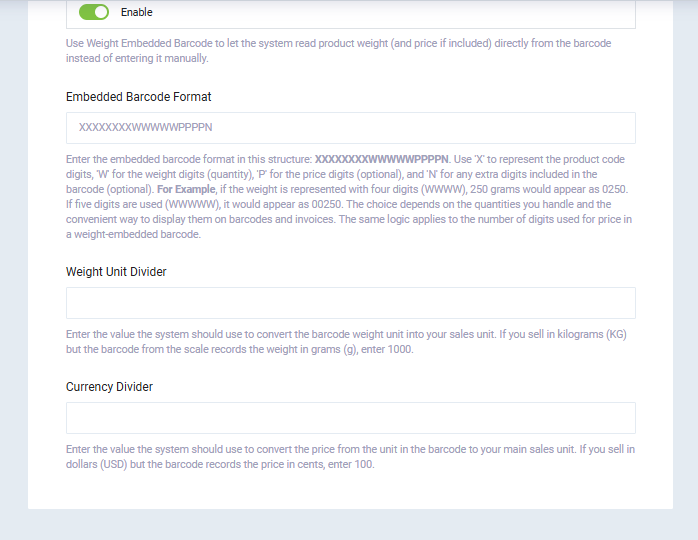Click the Weight Embedded Barcode description paragraph

tap(338, 51)
